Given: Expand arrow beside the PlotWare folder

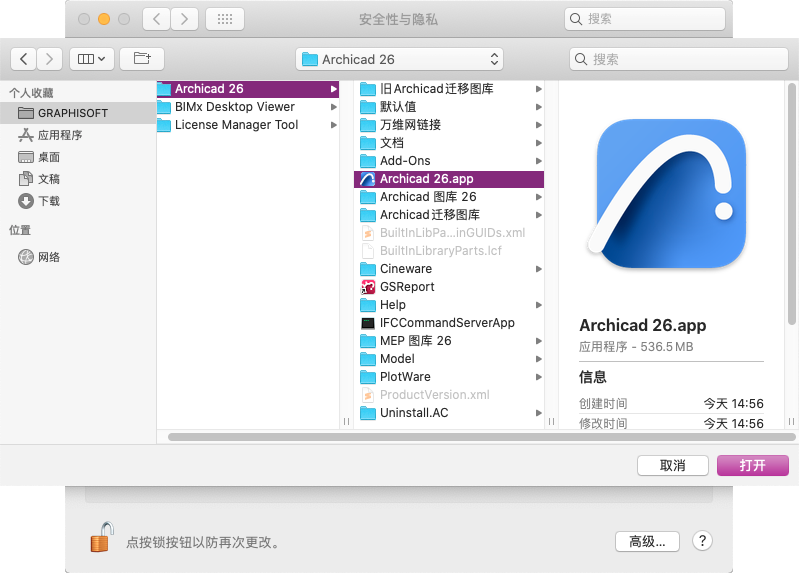Looking at the screenshot, I should pyautogui.click(x=539, y=377).
